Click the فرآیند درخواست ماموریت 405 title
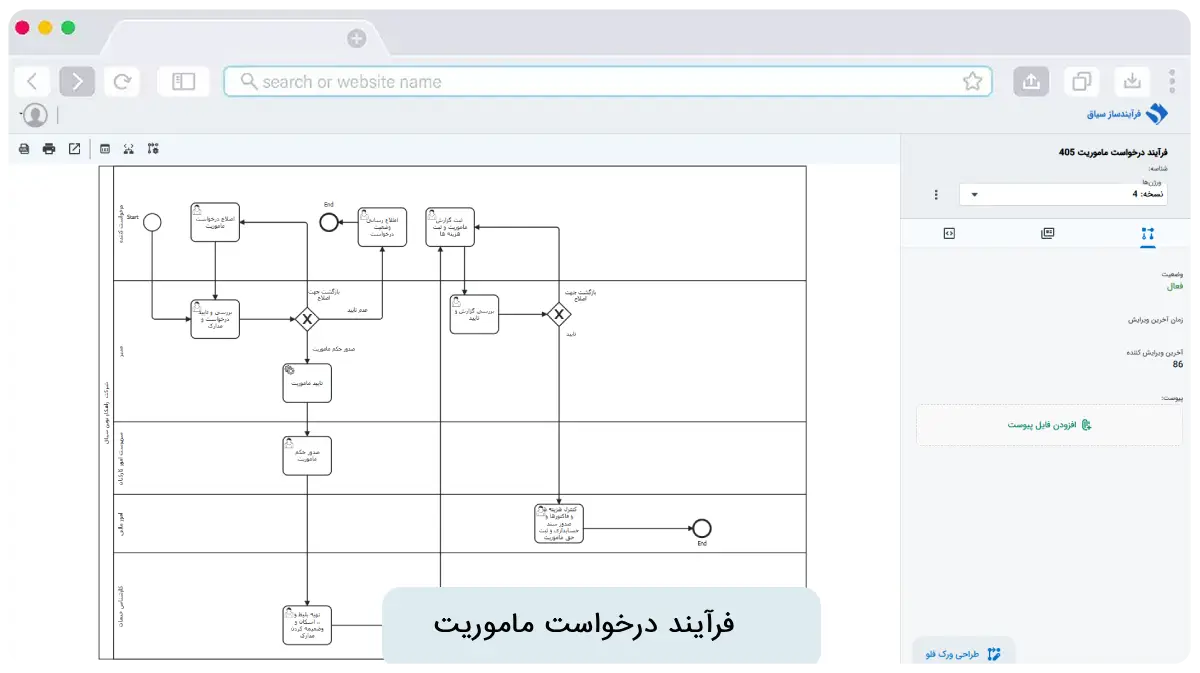The height and width of the screenshot is (673, 1200). tap(1113, 152)
